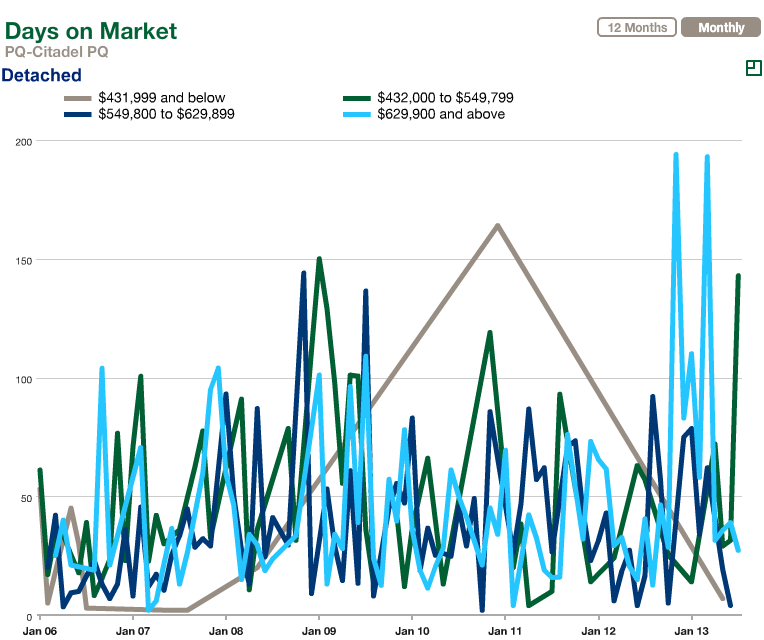
Task: Select the "$629,900 and above" legend label
Action: pyautogui.click(x=440, y=114)
